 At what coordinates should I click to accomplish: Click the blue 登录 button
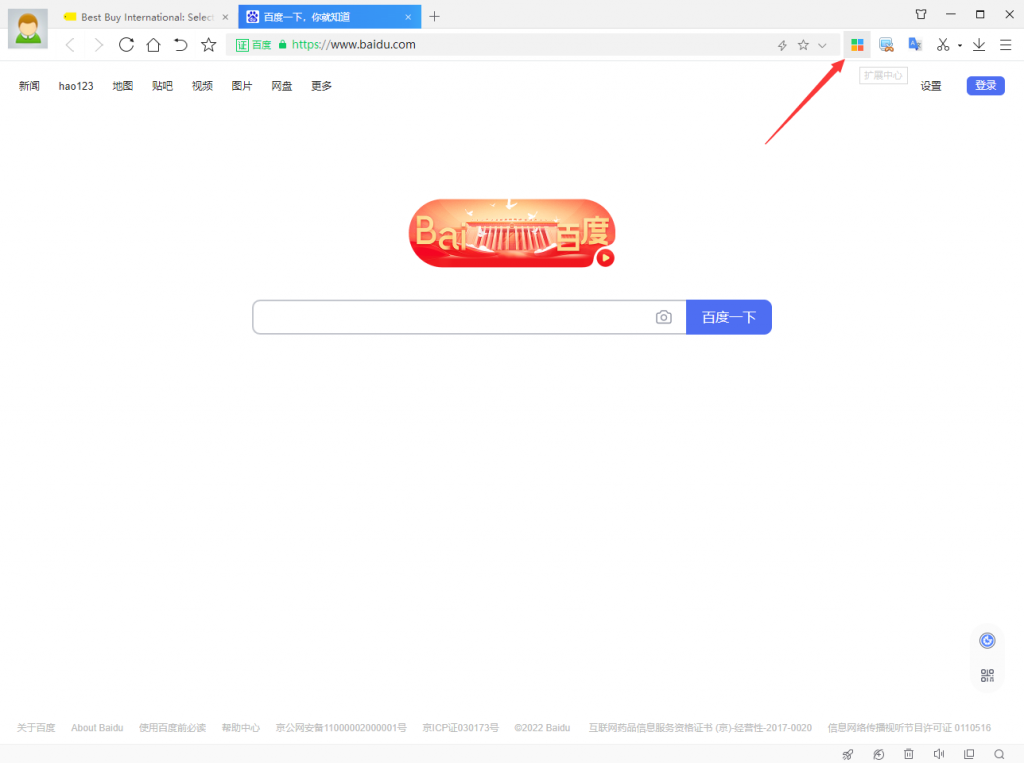tap(985, 86)
